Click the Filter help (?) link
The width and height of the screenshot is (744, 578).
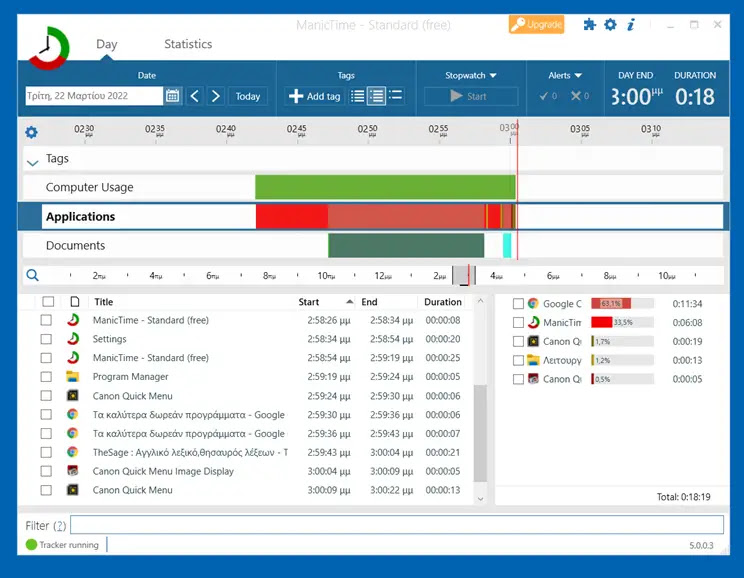click(59, 526)
